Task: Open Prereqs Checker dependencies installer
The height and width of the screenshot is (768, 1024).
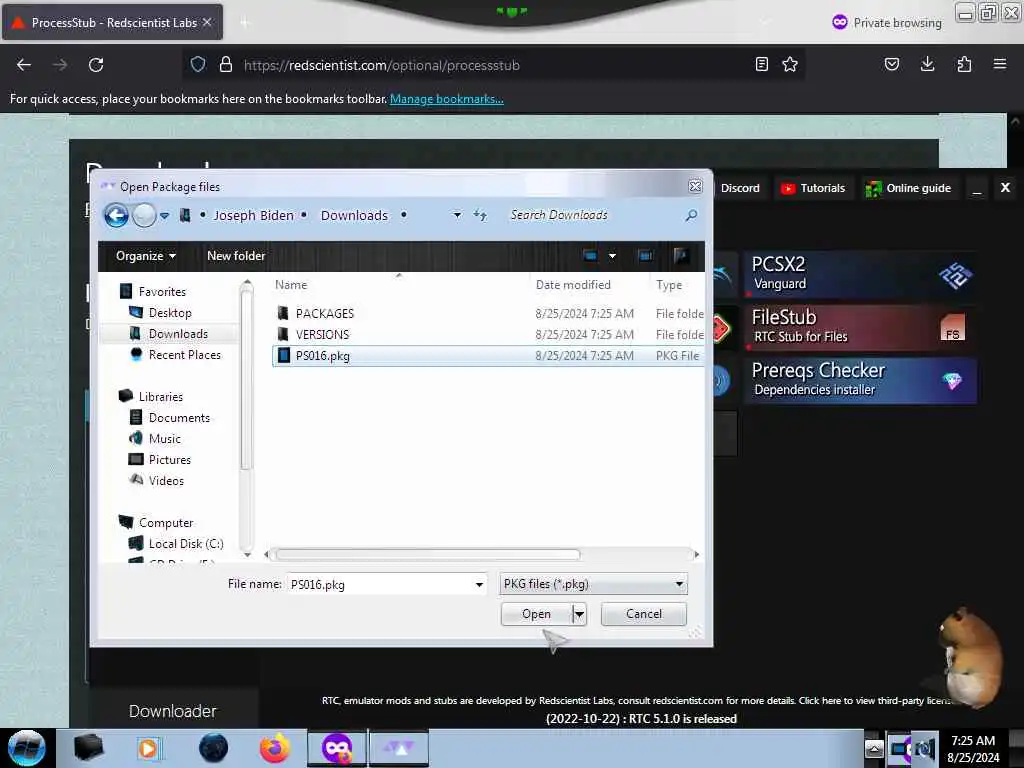Action: pyautogui.click(x=860, y=380)
